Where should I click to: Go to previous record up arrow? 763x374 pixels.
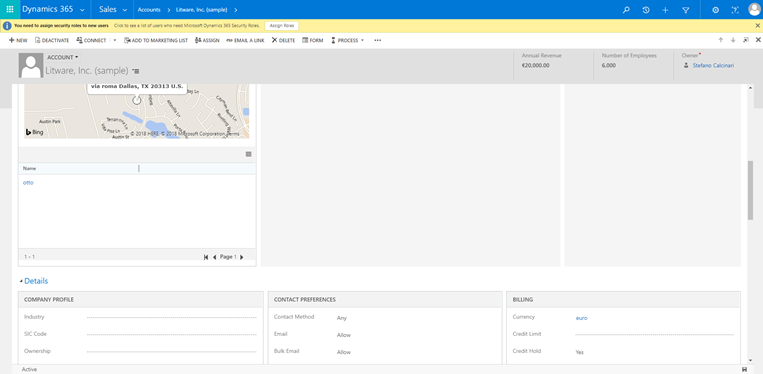click(x=721, y=40)
